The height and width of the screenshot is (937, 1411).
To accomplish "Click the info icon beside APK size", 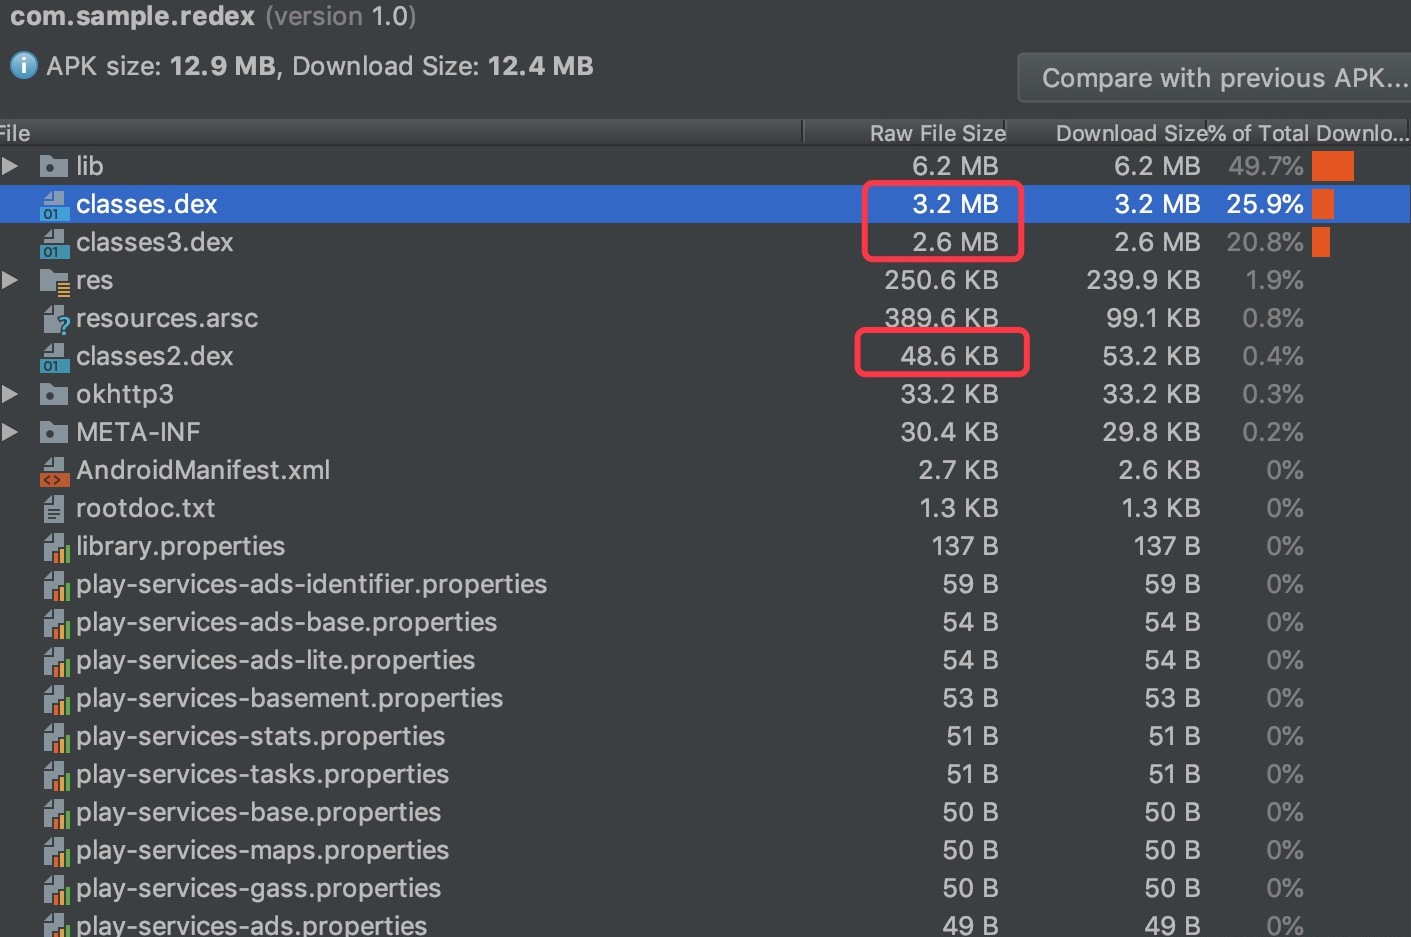I will [23, 66].
